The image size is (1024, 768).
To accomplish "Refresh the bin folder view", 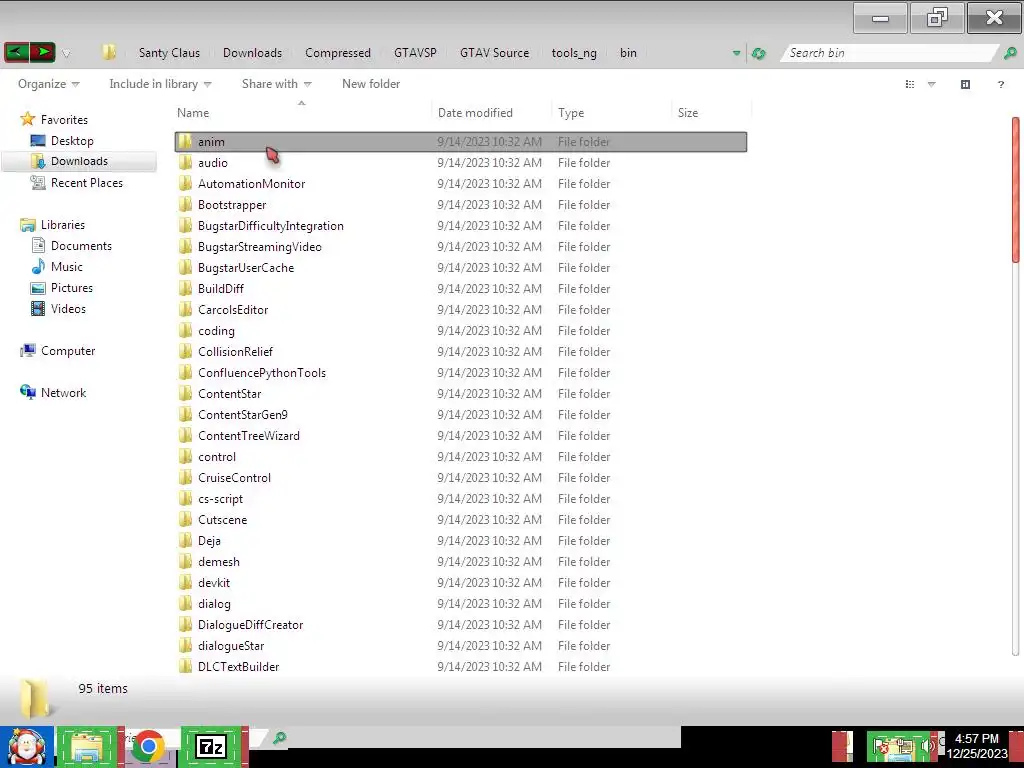I will pos(758,54).
